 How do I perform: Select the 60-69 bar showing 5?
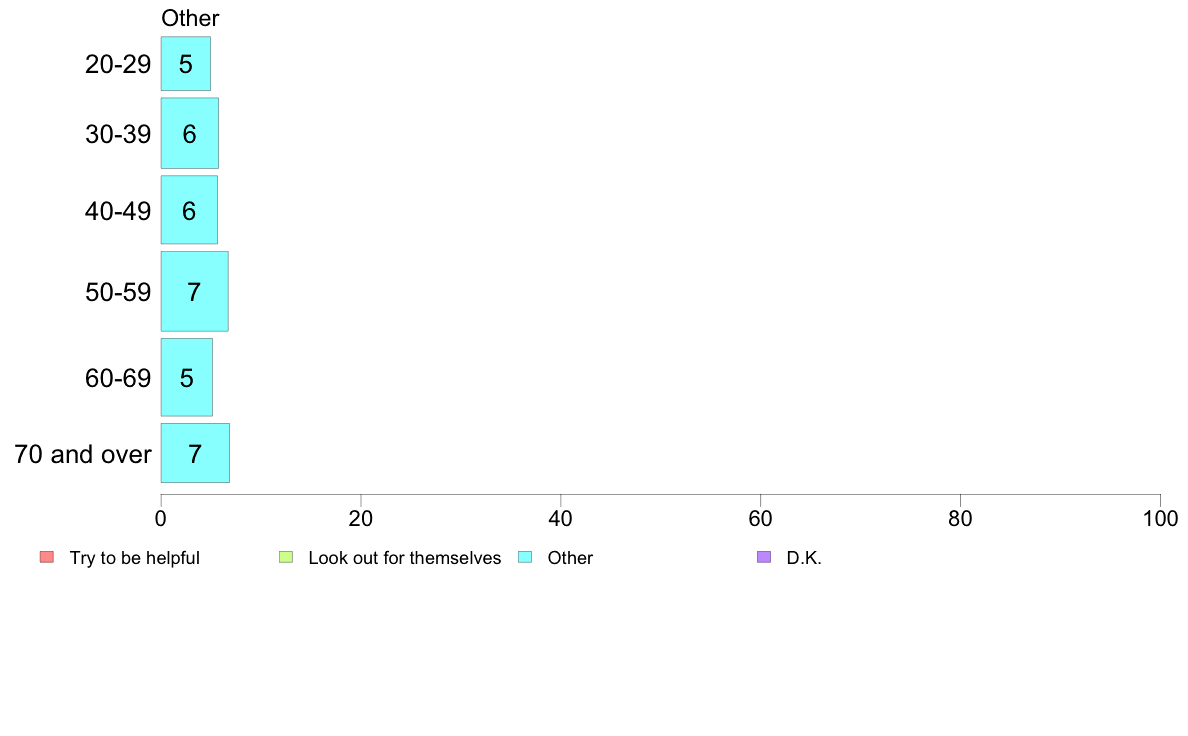(186, 377)
